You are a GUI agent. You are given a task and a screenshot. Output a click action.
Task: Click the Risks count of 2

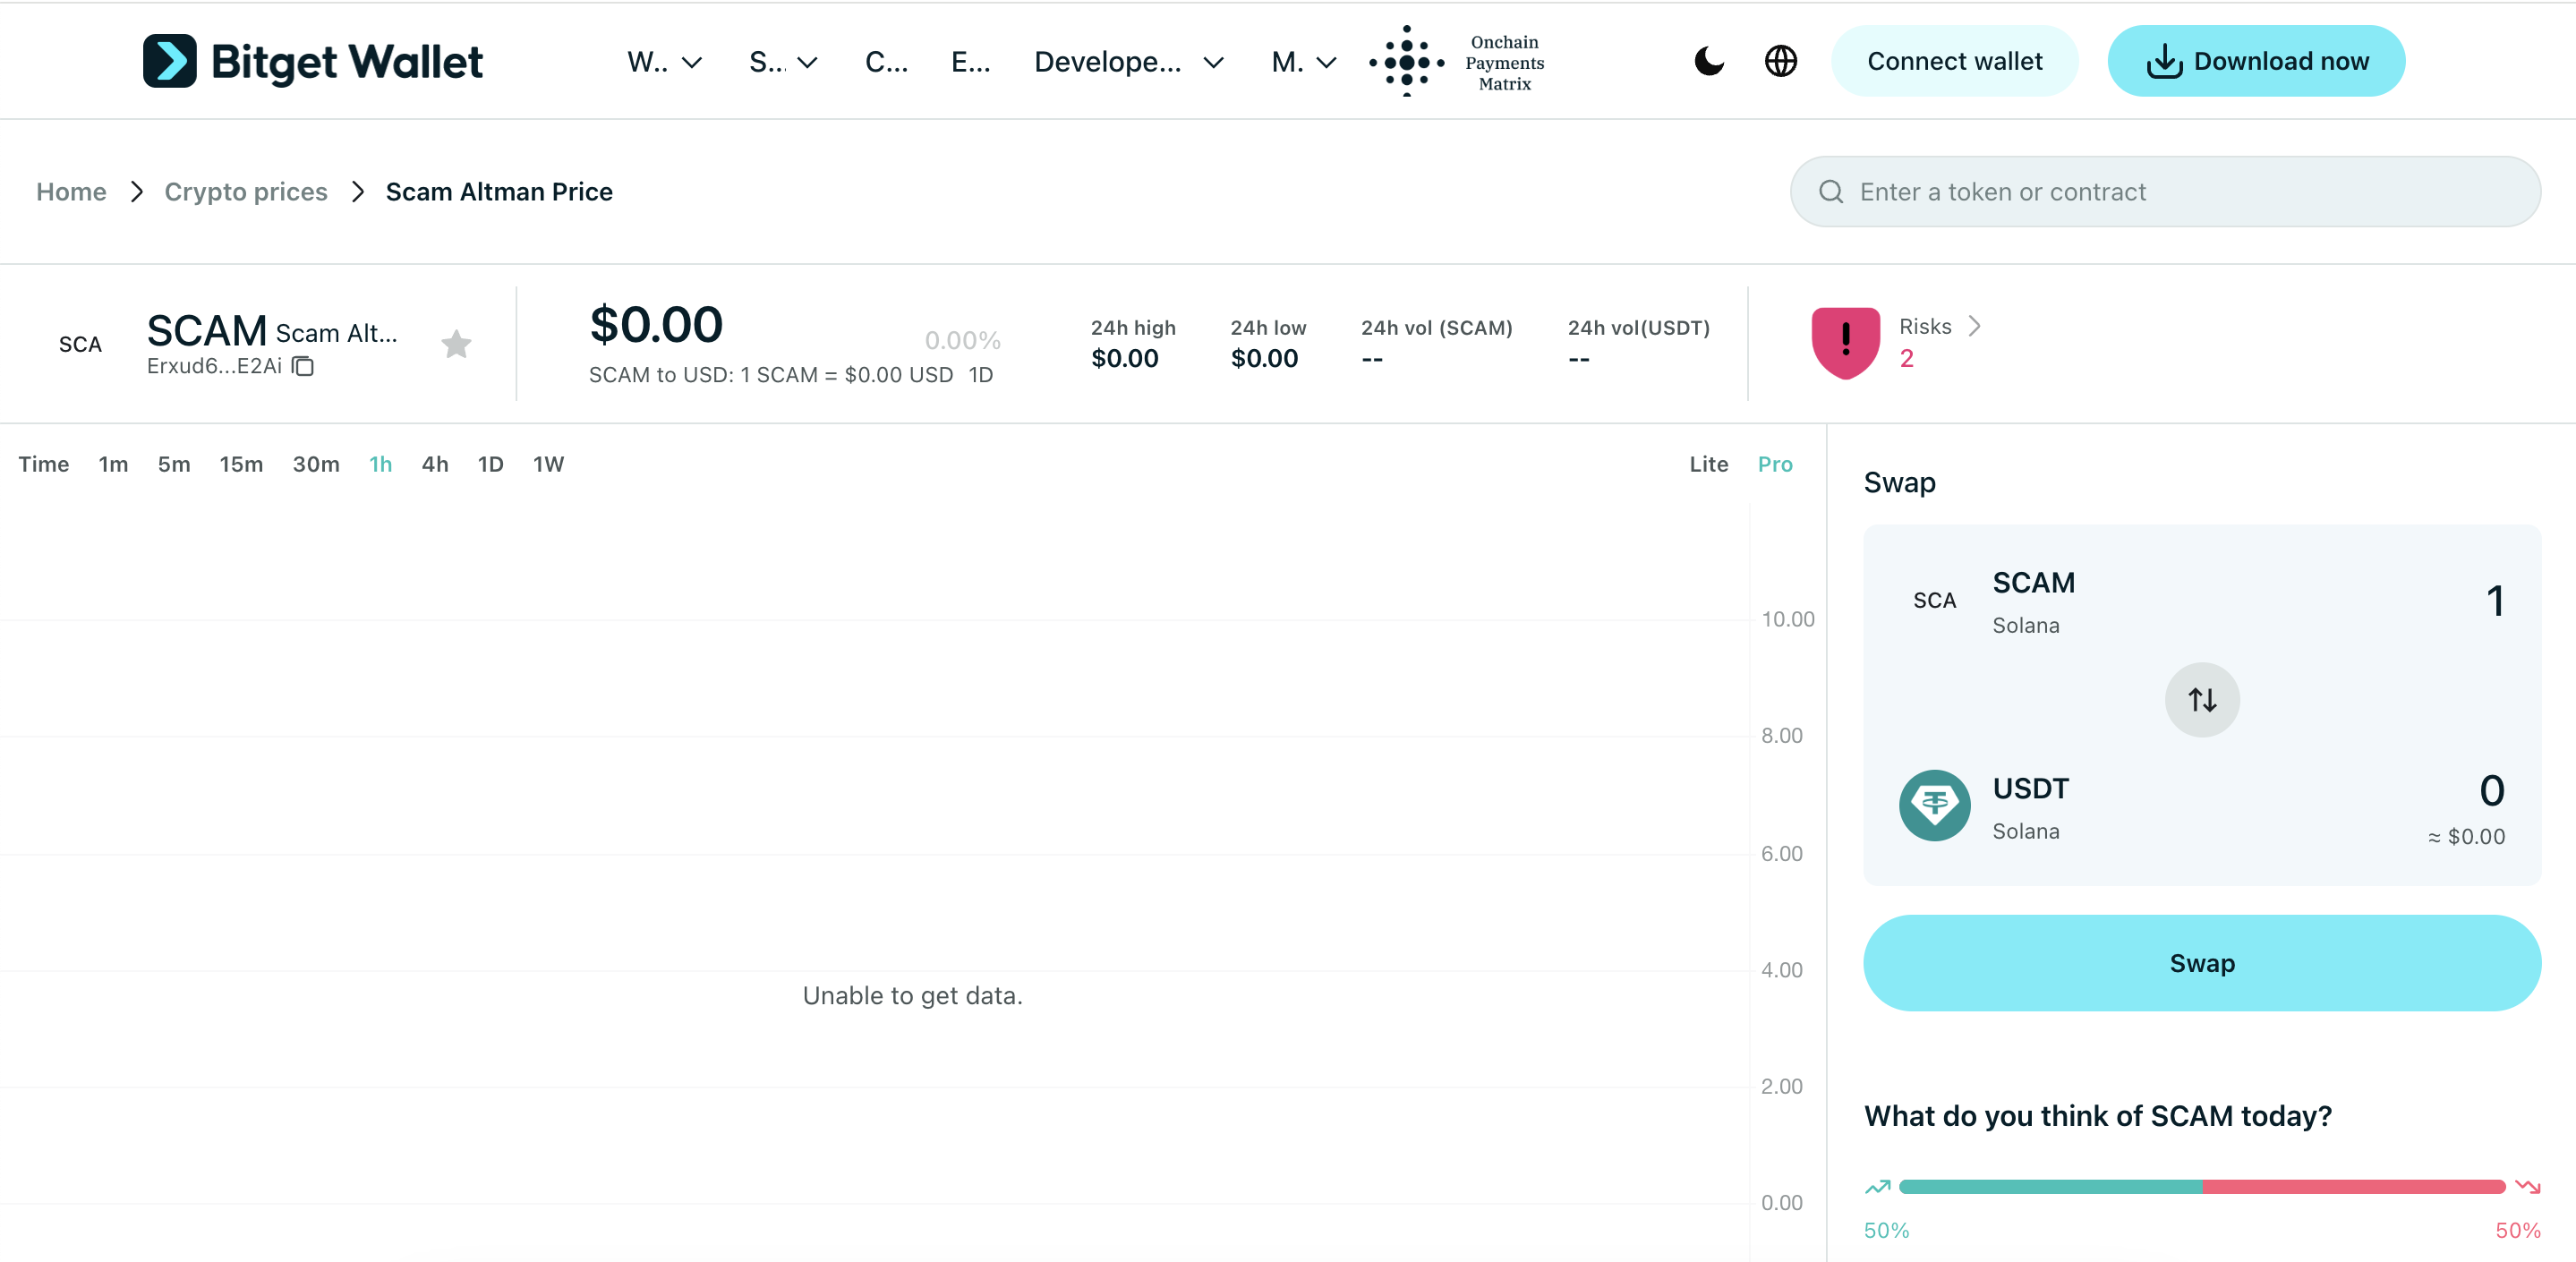click(x=1906, y=359)
